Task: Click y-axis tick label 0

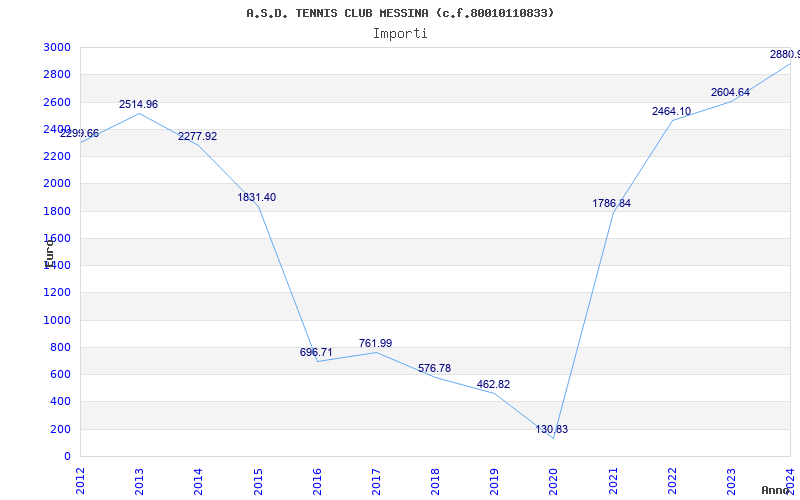Action: click(x=67, y=456)
